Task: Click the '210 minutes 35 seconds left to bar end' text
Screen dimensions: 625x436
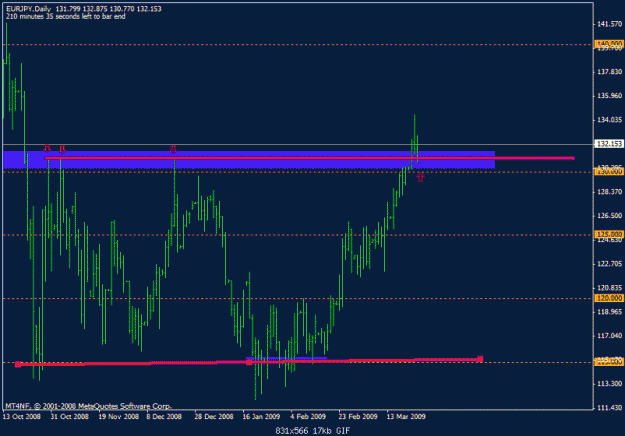Action: 66,16
